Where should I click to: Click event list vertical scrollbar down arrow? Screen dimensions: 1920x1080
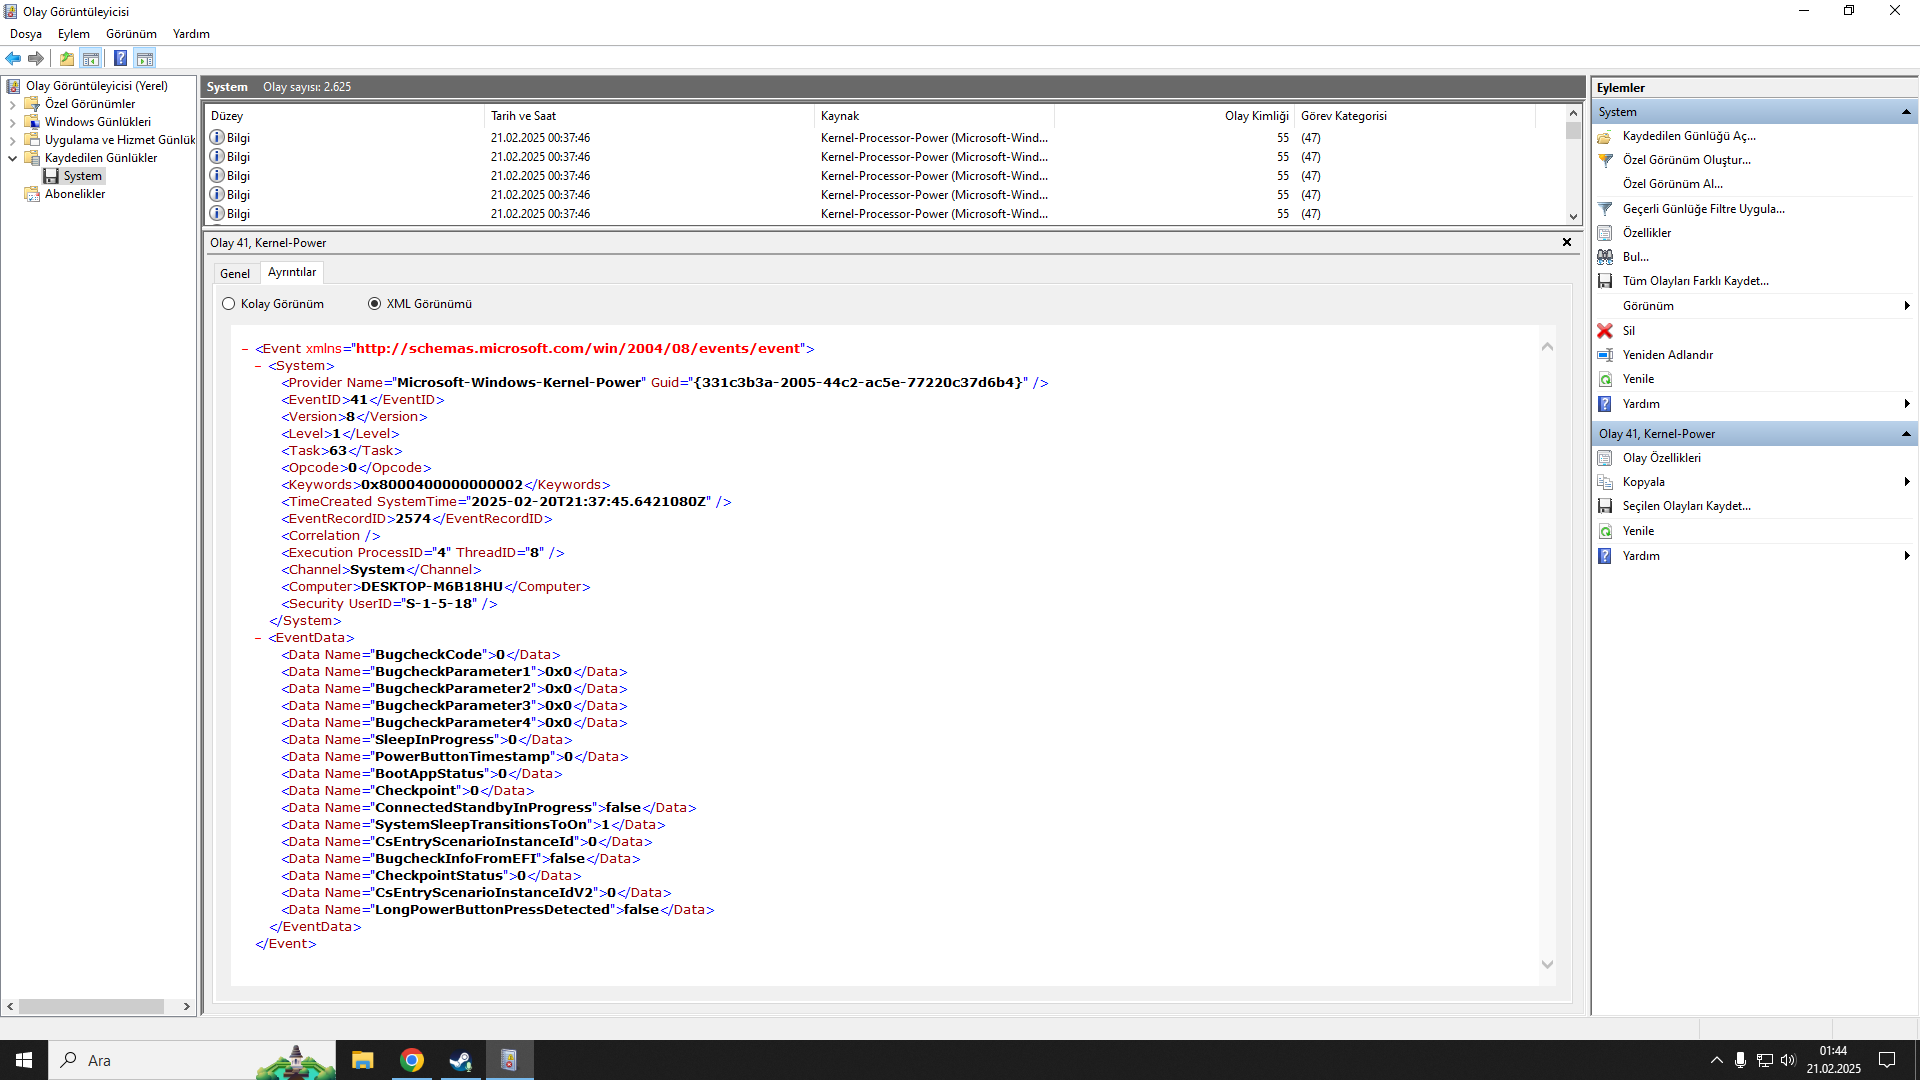[1573, 217]
